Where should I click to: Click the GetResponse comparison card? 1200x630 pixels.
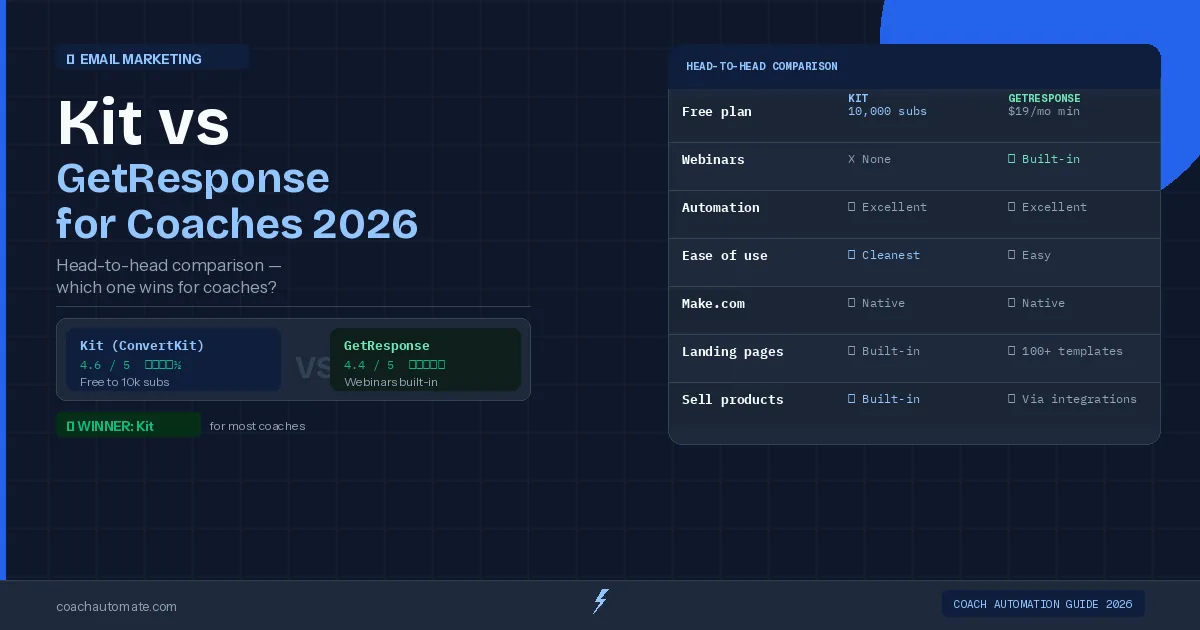(425, 359)
